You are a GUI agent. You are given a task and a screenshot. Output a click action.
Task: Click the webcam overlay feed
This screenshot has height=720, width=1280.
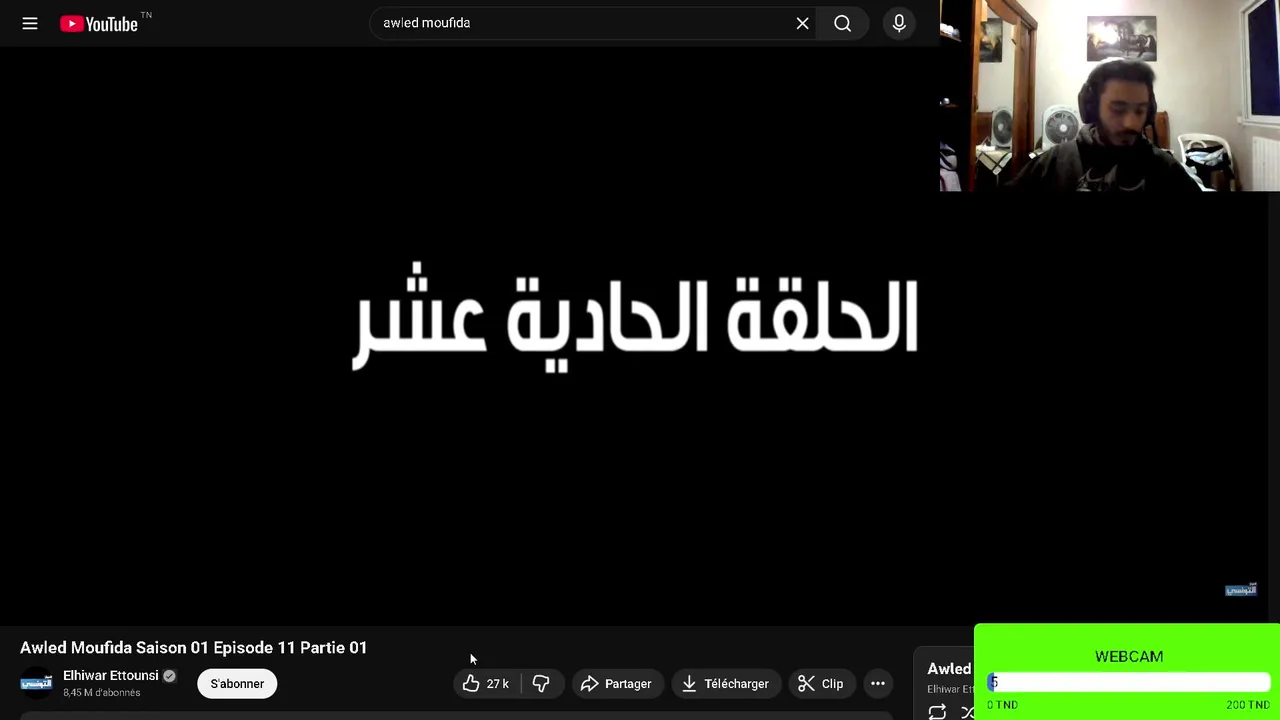click(x=1110, y=95)
